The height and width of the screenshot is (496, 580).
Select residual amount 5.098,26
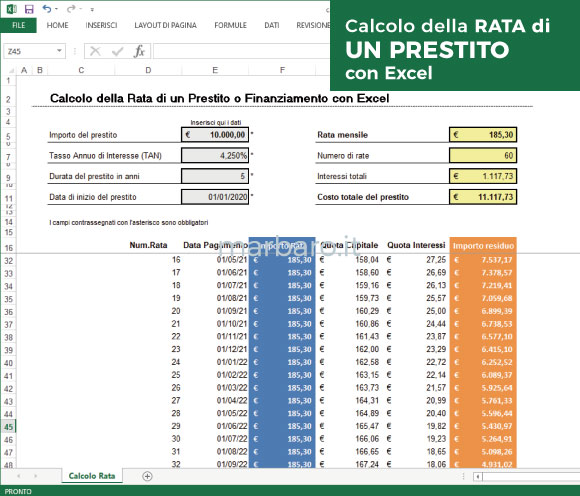(496, 451)
